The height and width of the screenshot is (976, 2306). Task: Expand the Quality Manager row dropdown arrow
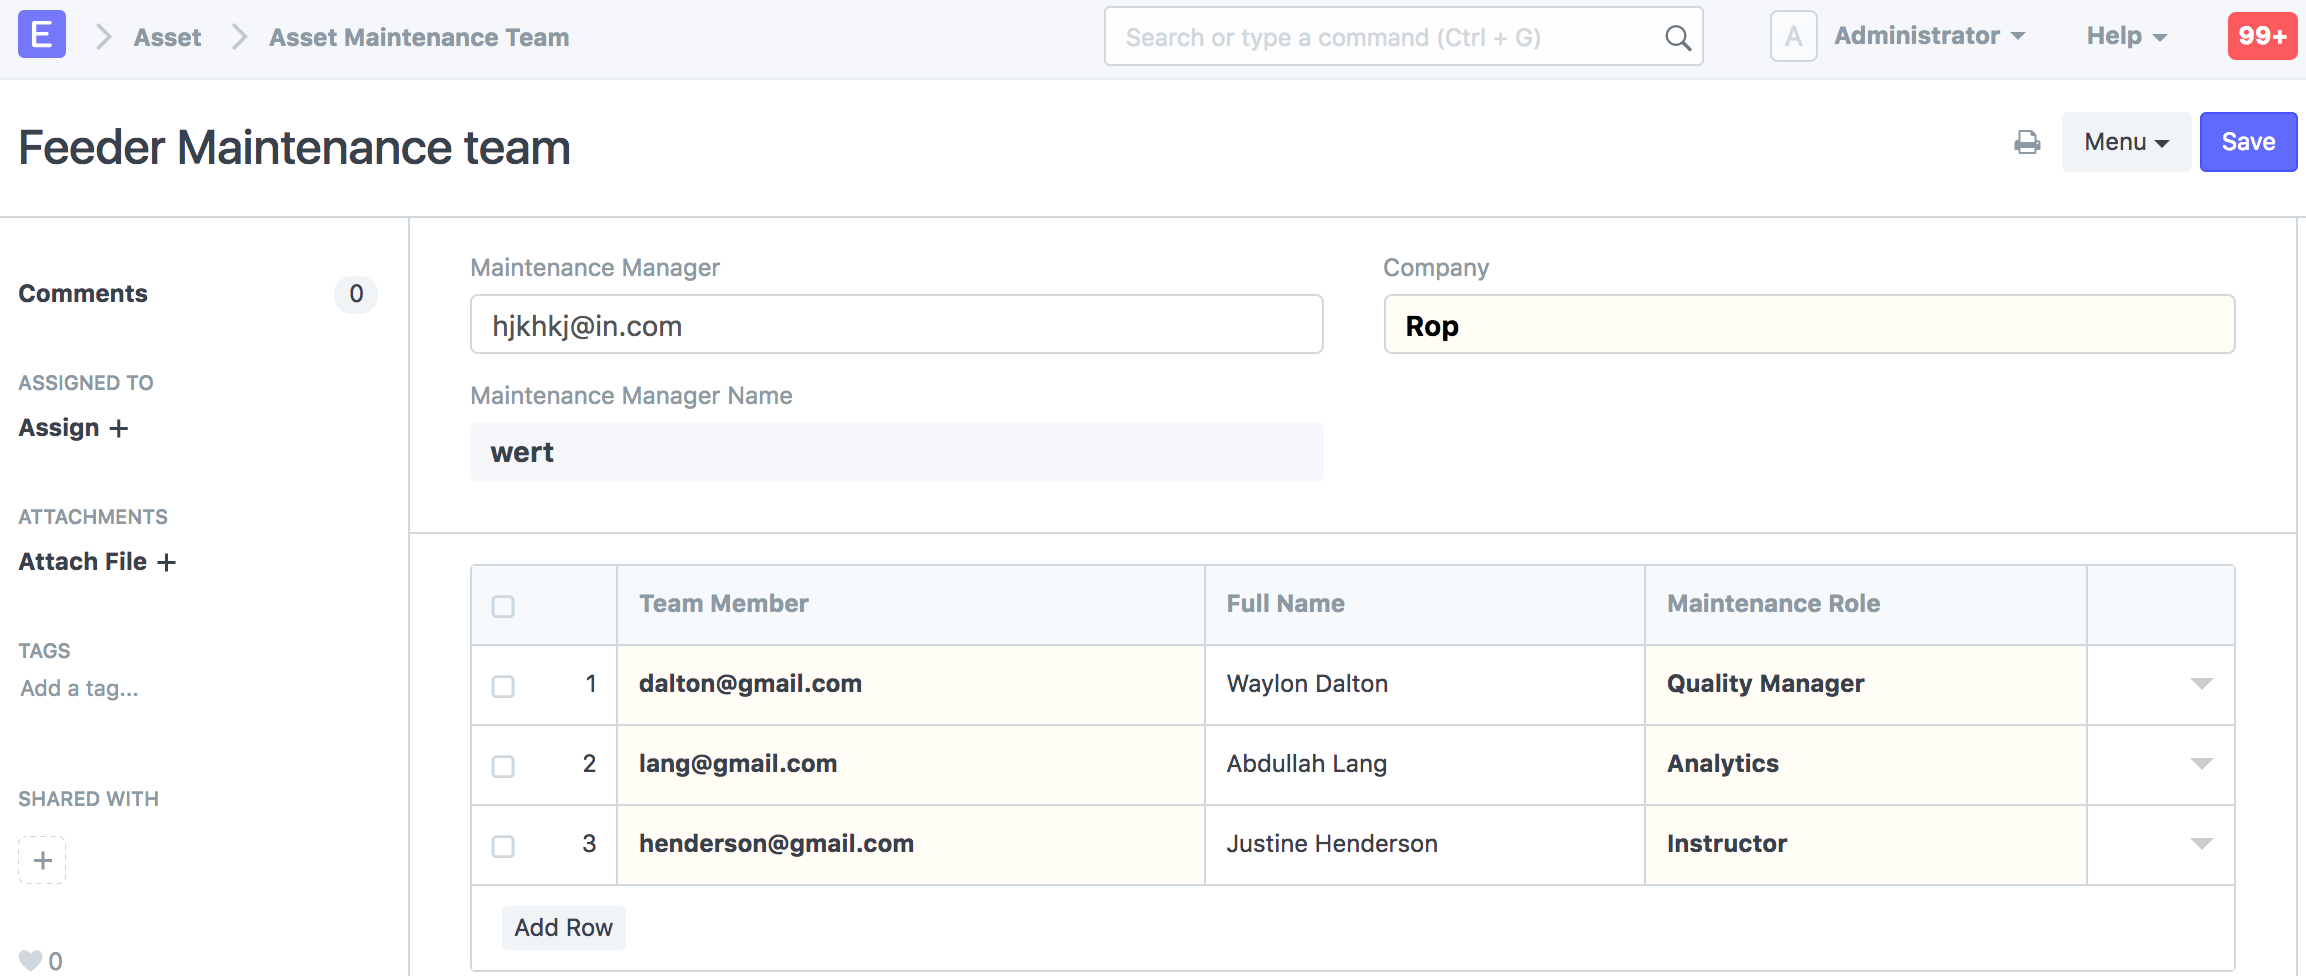[2201, 684]
